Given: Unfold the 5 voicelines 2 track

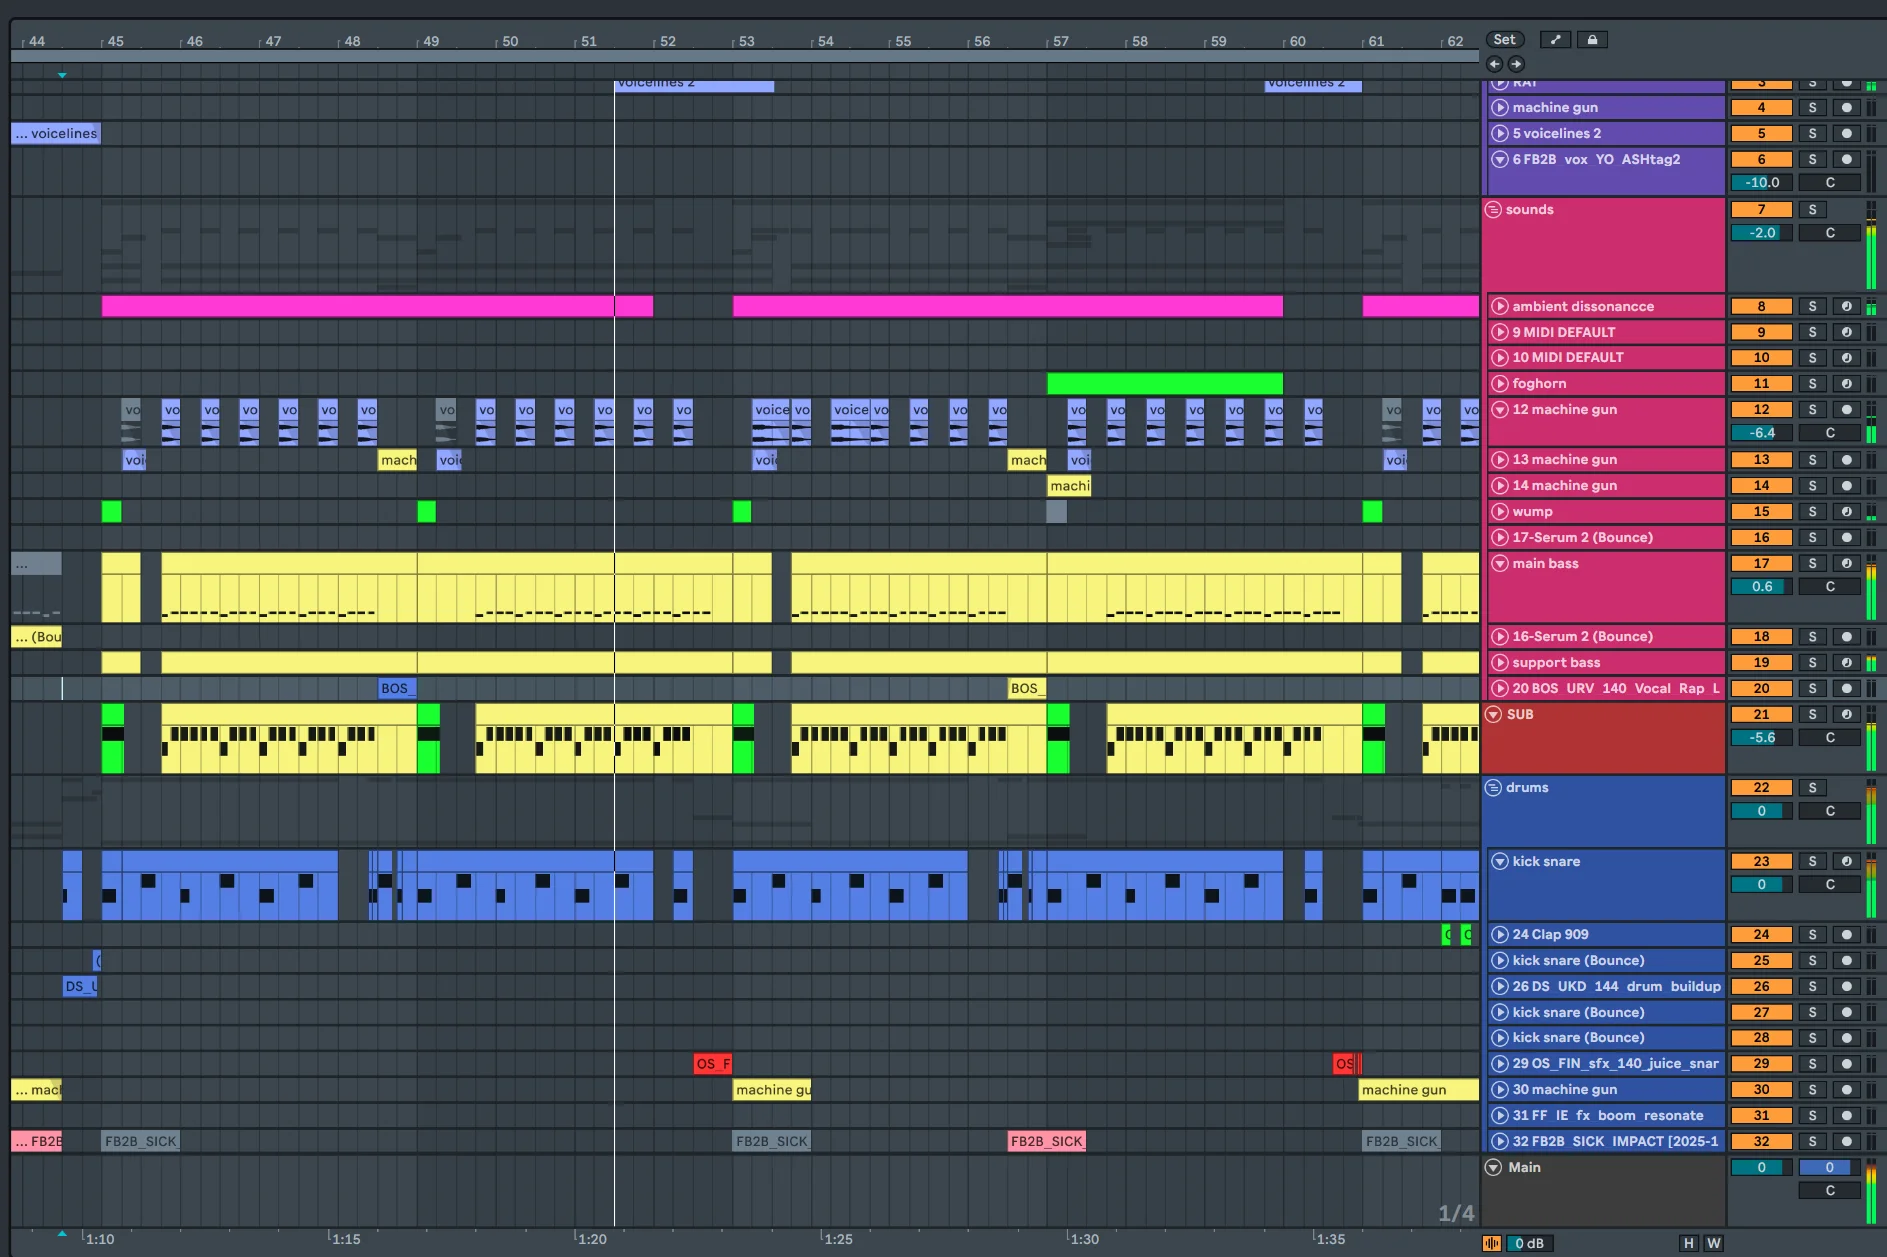Looking at the screenshot, I should pos(1500,134).
